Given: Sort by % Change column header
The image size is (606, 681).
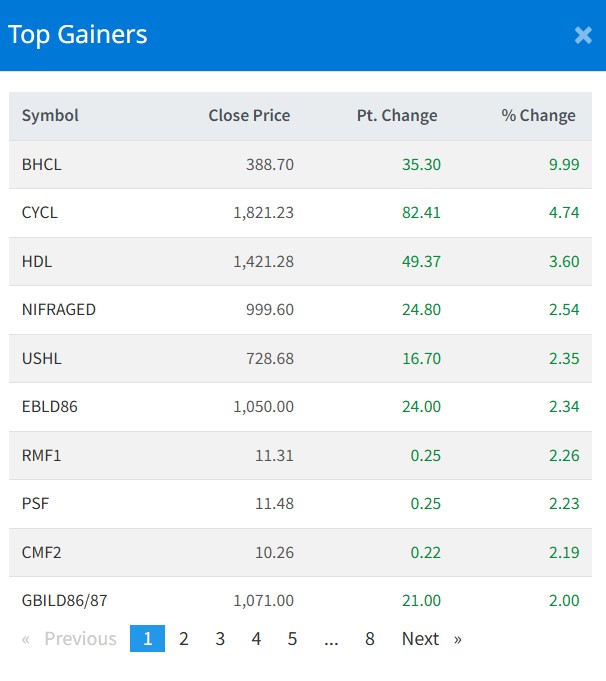Looking at the screenshot, I should 538,115.
